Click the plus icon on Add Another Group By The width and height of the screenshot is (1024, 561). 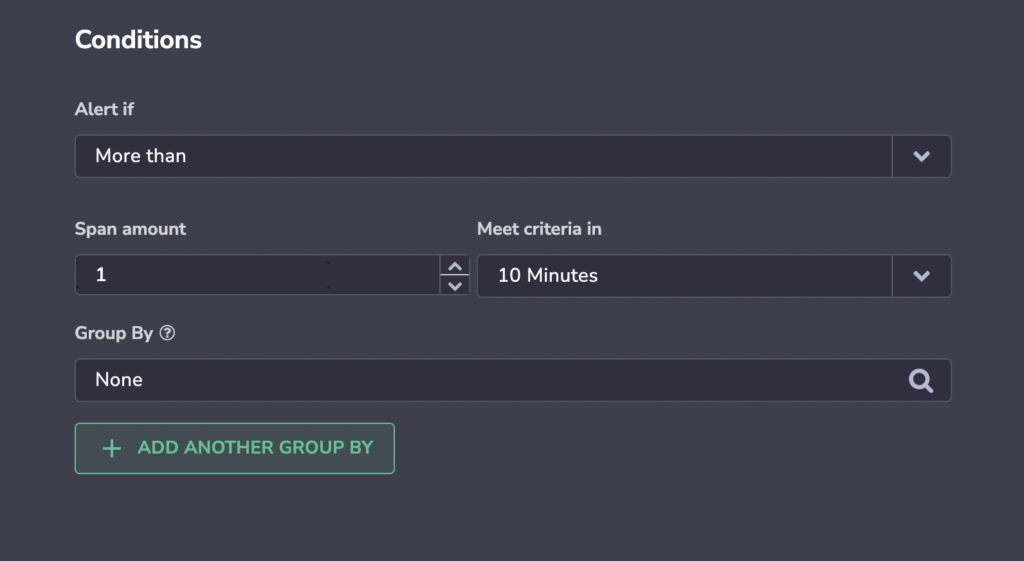point(112,448)
